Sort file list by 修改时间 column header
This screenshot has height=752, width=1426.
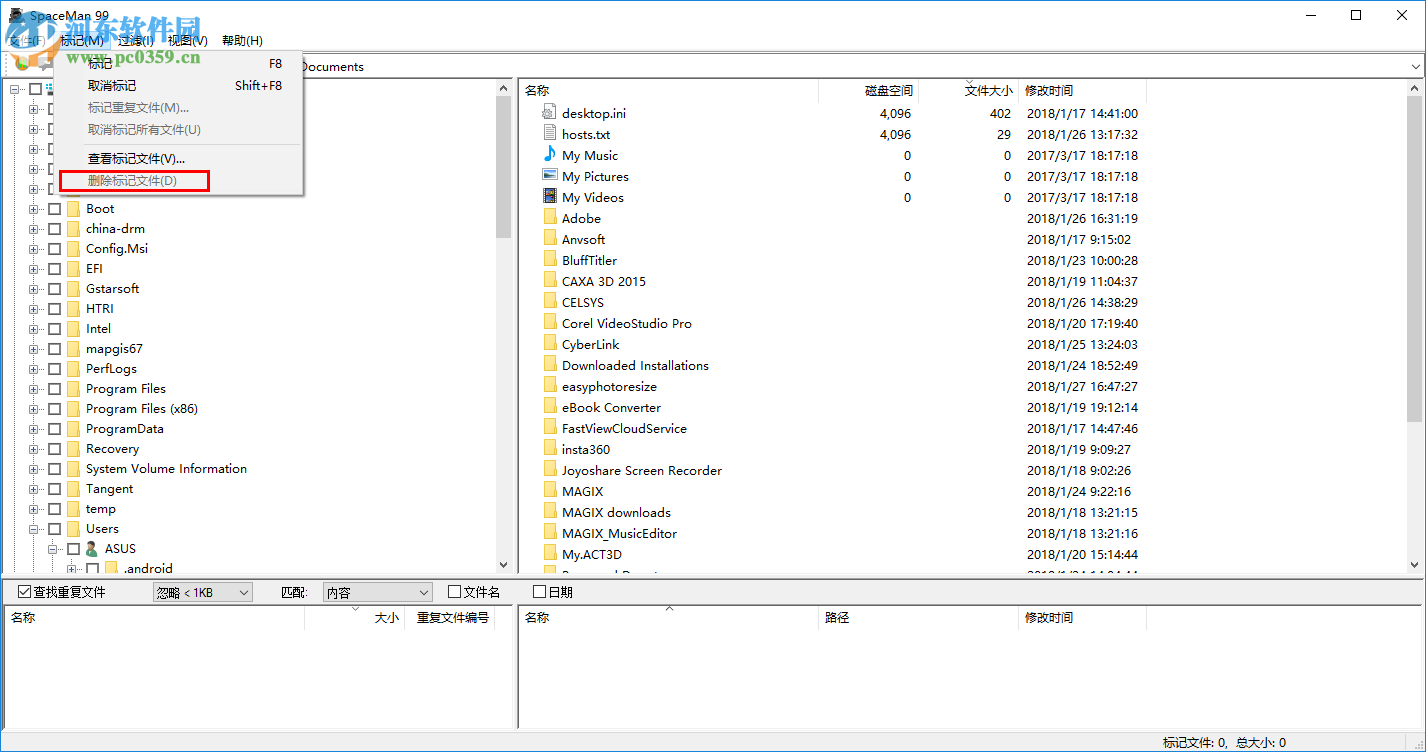pos(1049,91)
